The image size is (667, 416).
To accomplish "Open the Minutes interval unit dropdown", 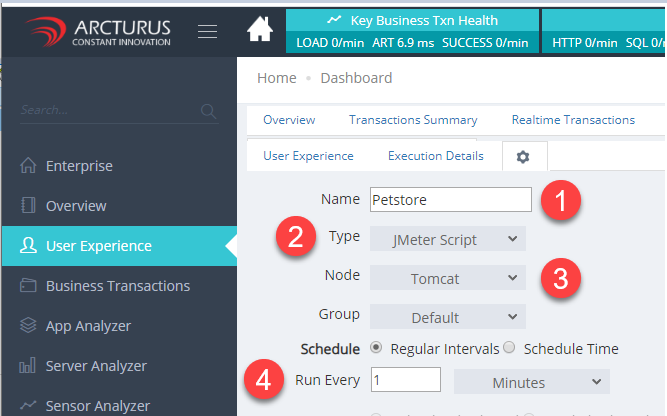I will 531,382.
